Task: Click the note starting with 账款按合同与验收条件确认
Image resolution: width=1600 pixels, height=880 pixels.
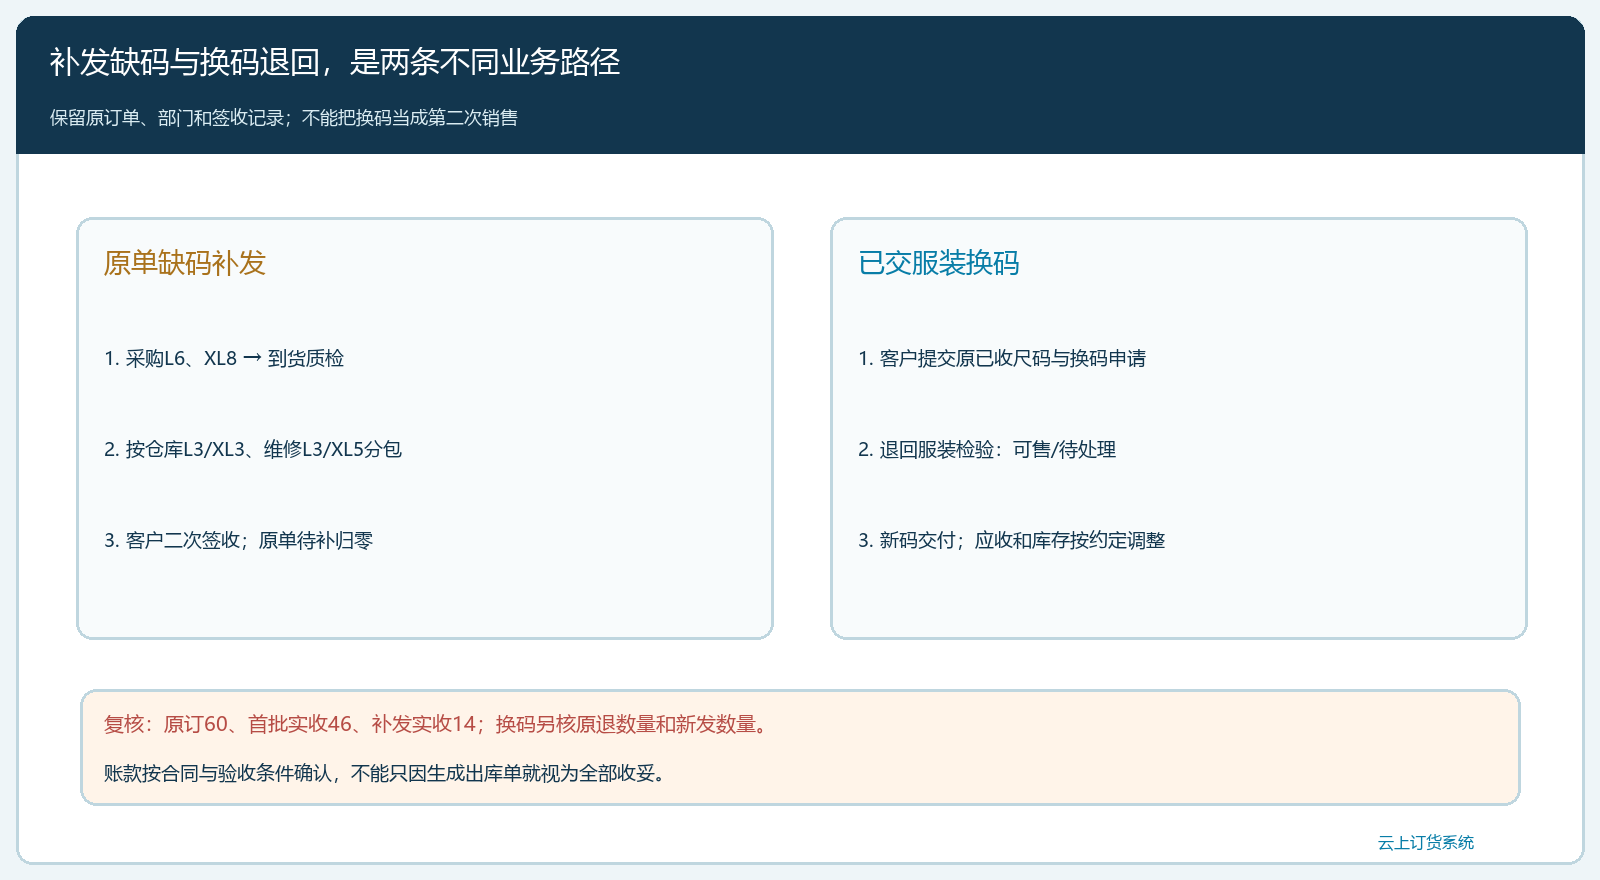Action: 387,773
